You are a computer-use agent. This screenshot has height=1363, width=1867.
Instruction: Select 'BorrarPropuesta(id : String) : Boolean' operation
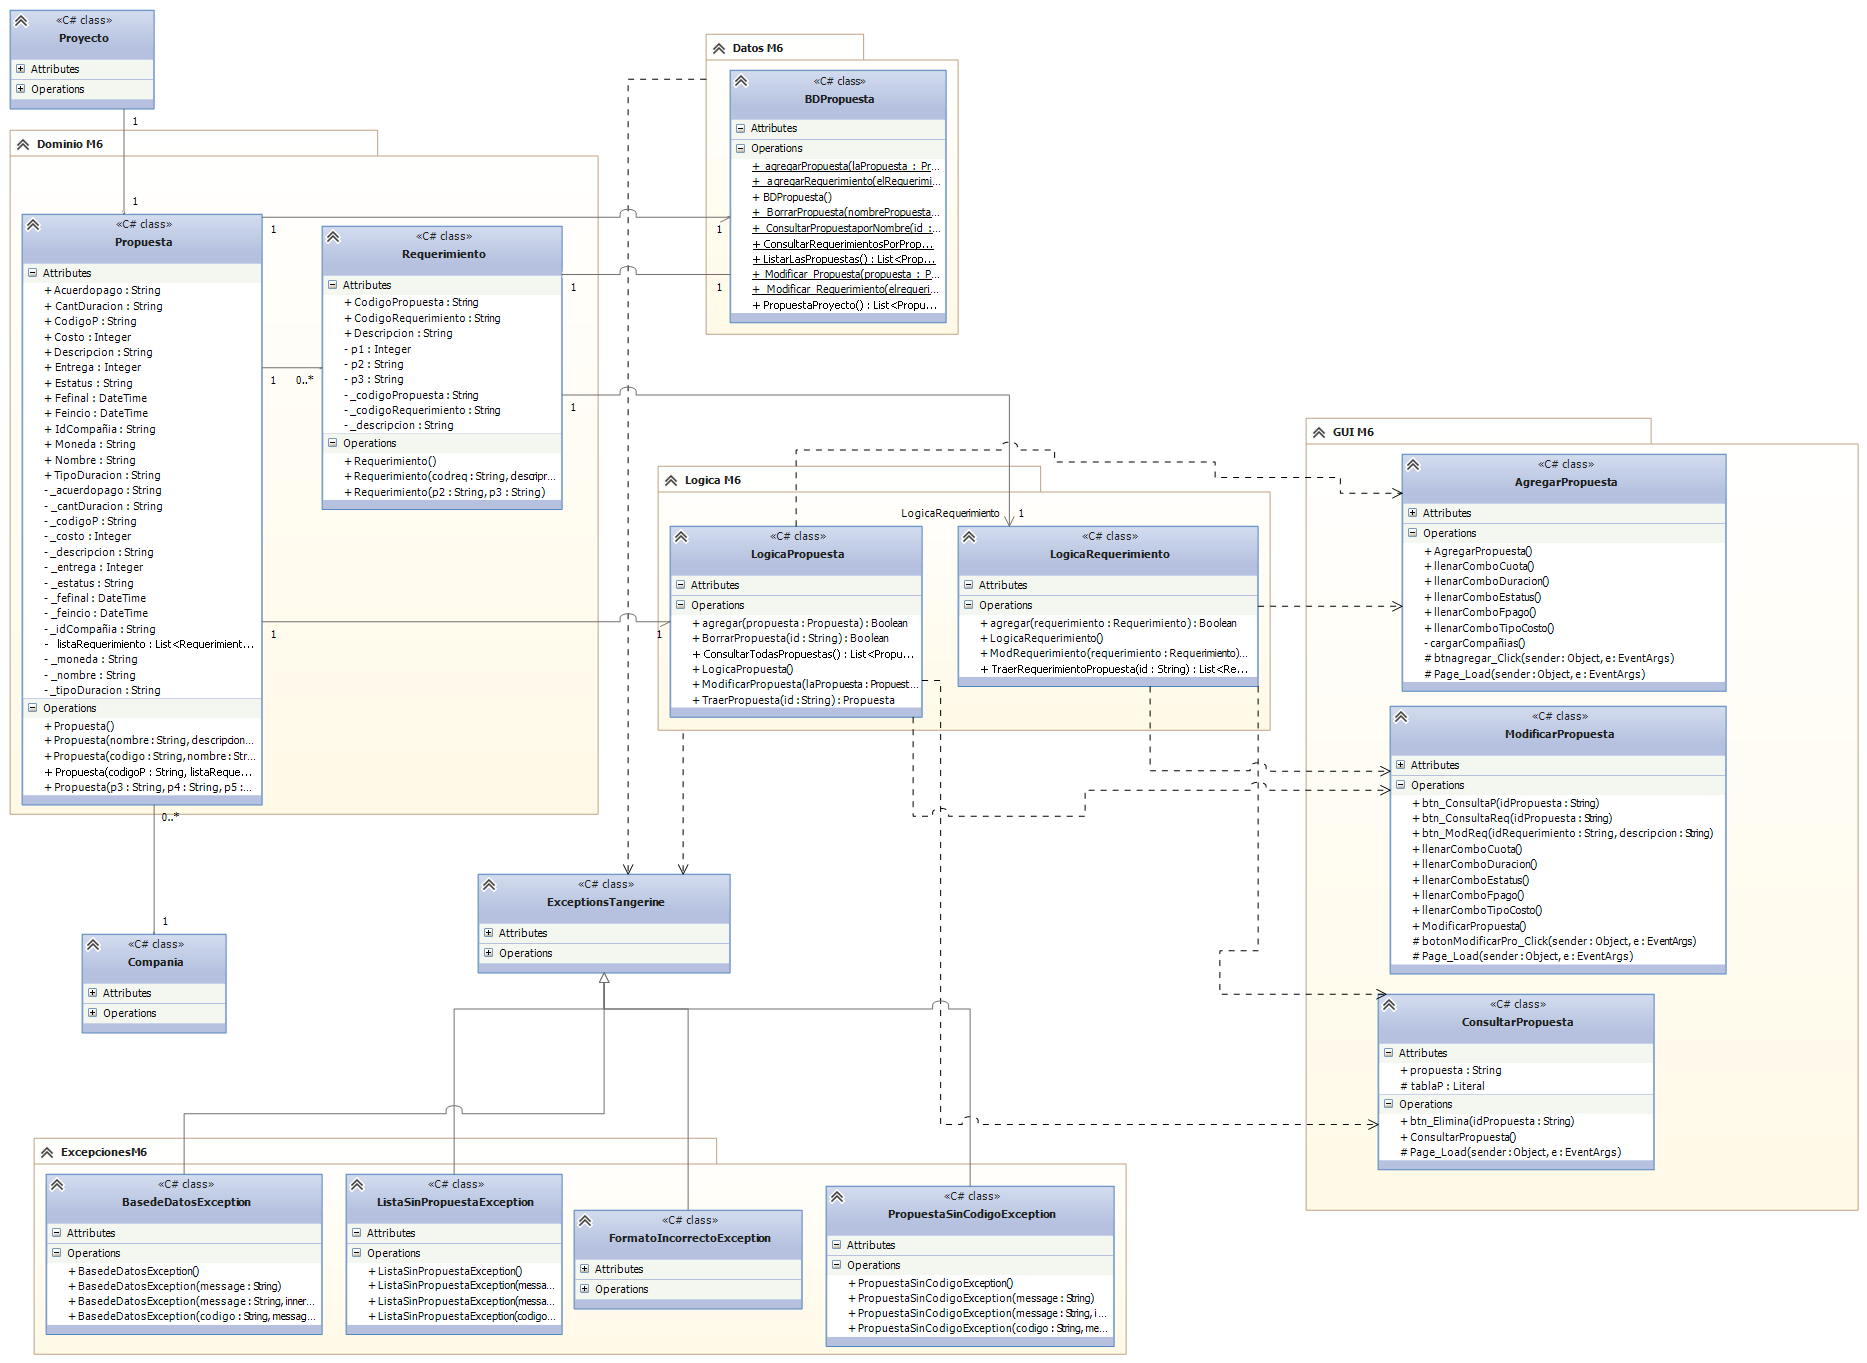point(790,639)
